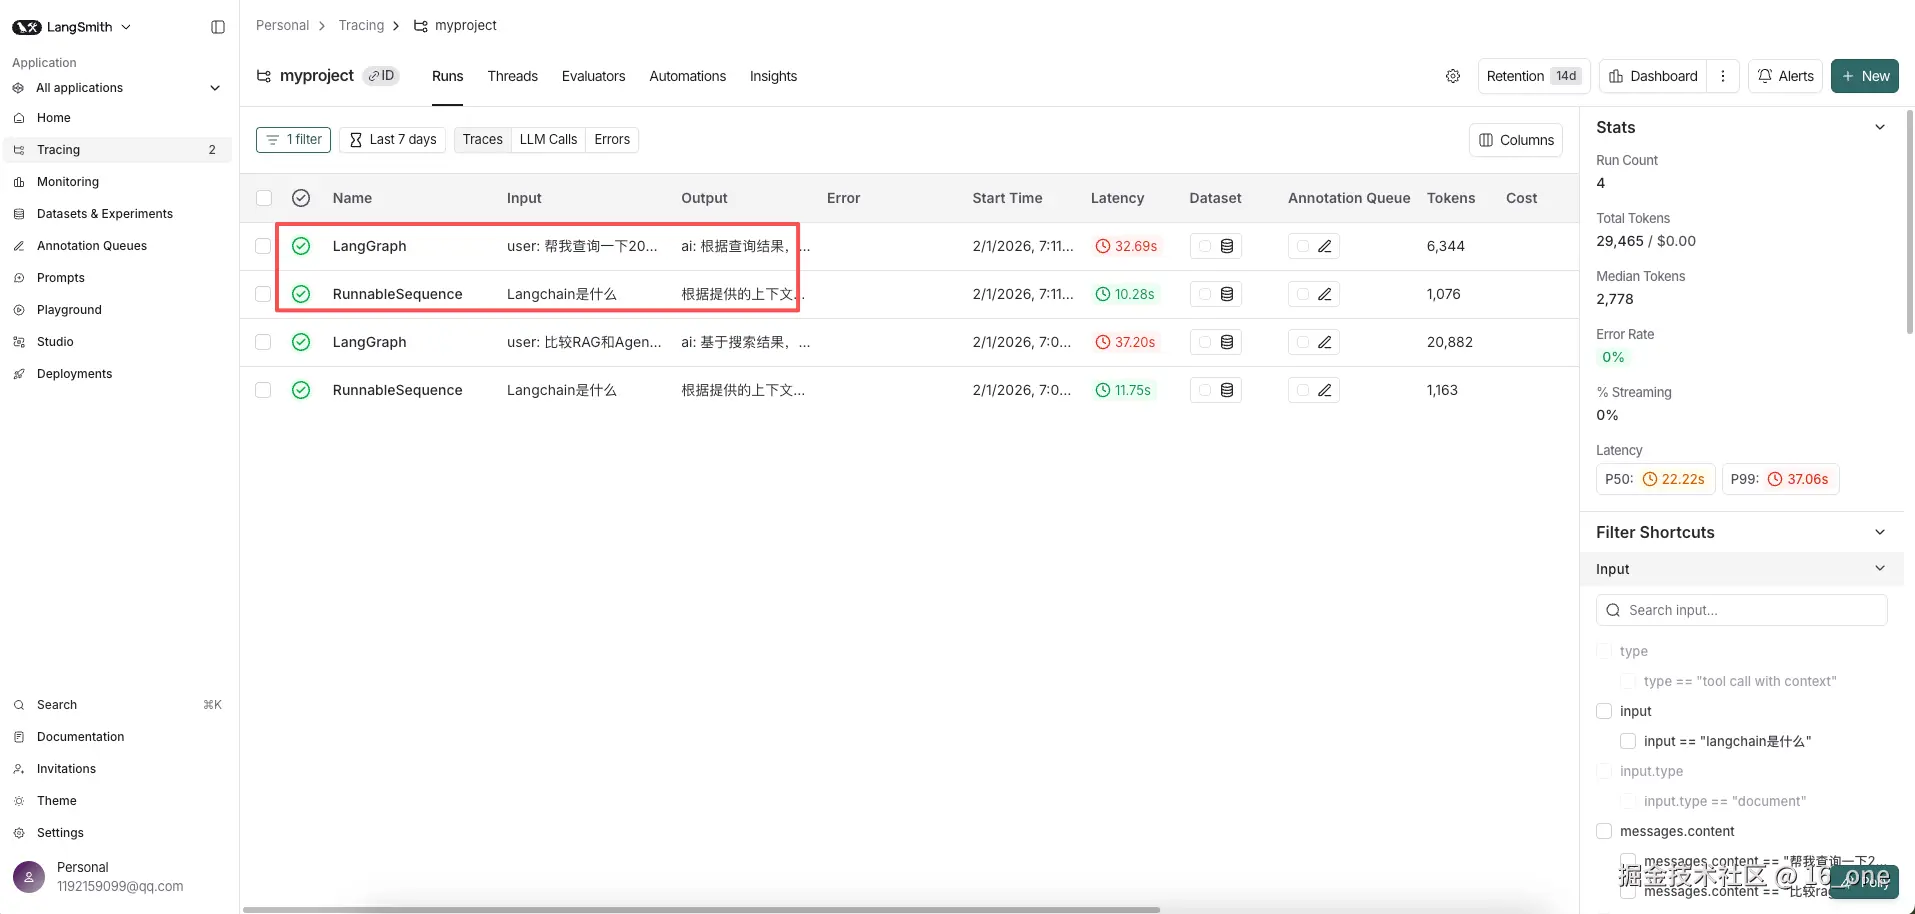
Task: Open the 1 filter menu
Action: [x=293, y=140]
